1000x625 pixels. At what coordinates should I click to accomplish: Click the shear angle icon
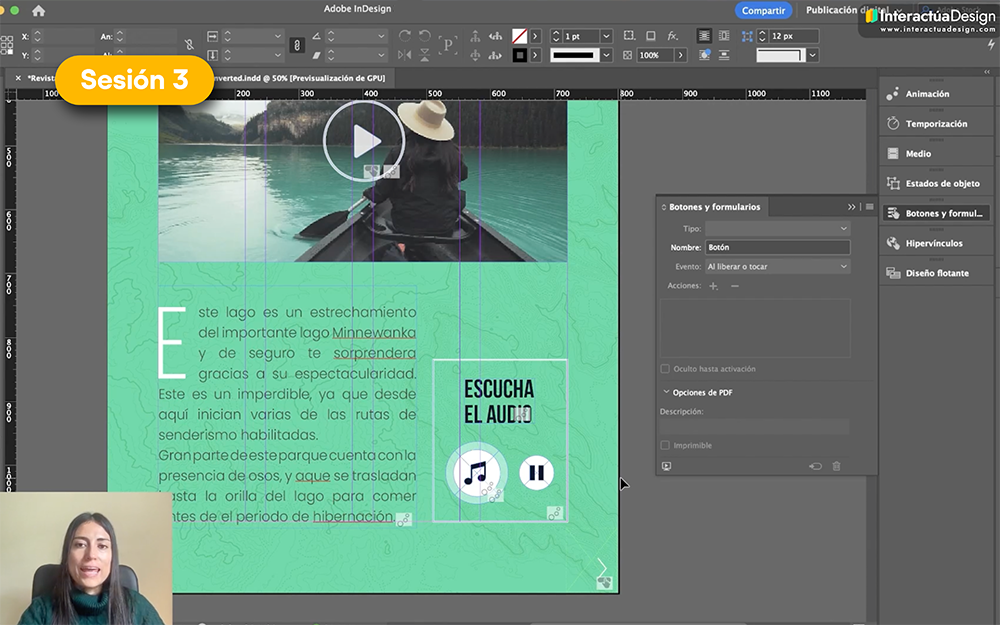point(316,55)
